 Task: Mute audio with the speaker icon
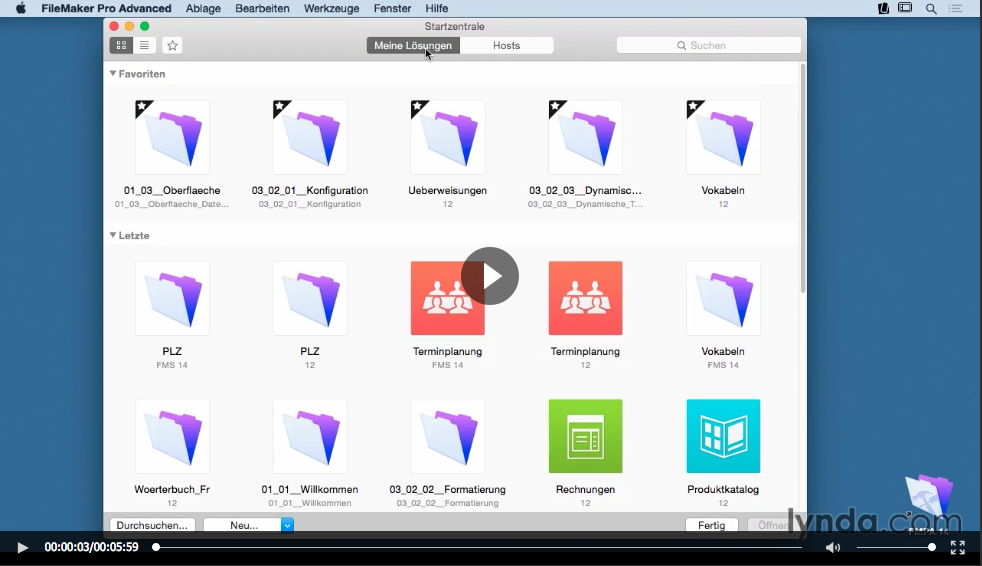[x=832, y=548]
